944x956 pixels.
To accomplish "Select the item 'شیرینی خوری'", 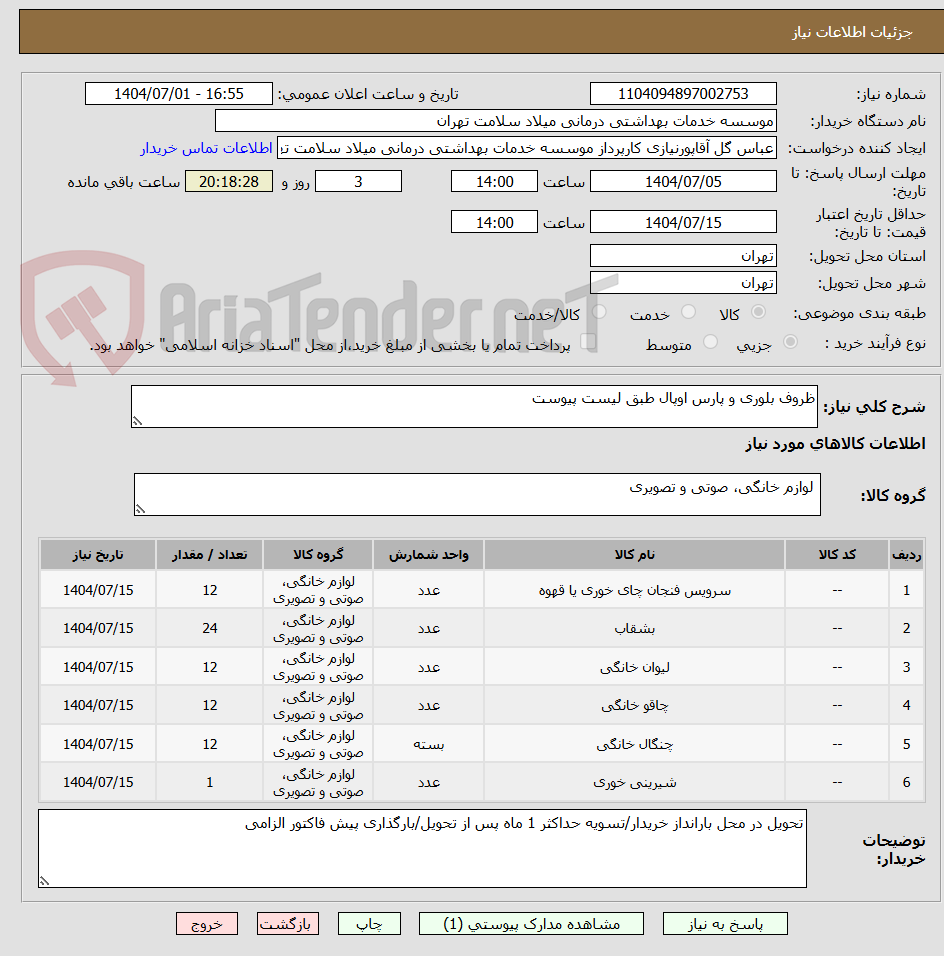I will click(634, 782).
